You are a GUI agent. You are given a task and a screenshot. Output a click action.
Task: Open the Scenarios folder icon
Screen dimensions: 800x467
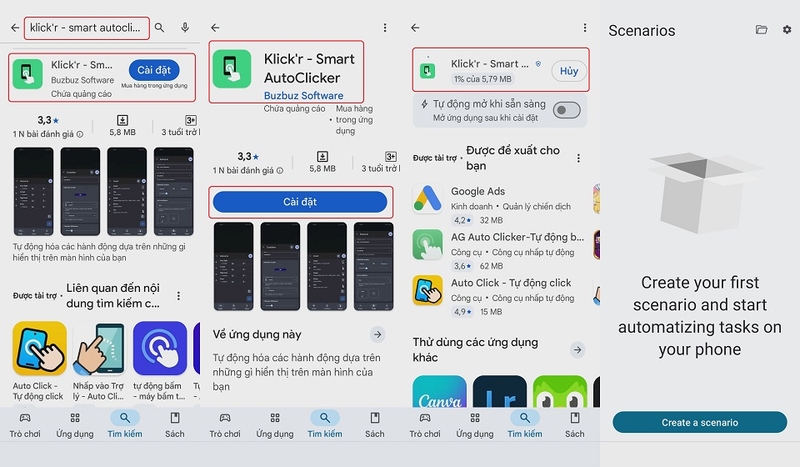pyautogui.click(x=761, y=30)
